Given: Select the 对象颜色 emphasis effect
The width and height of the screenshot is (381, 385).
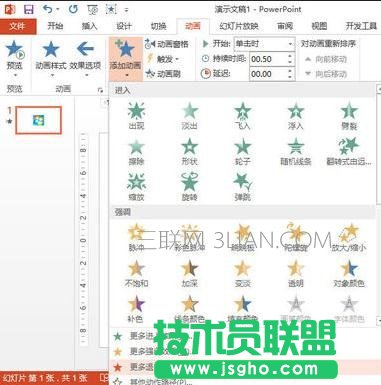Looking at the screenshot, I should [349, 273].
